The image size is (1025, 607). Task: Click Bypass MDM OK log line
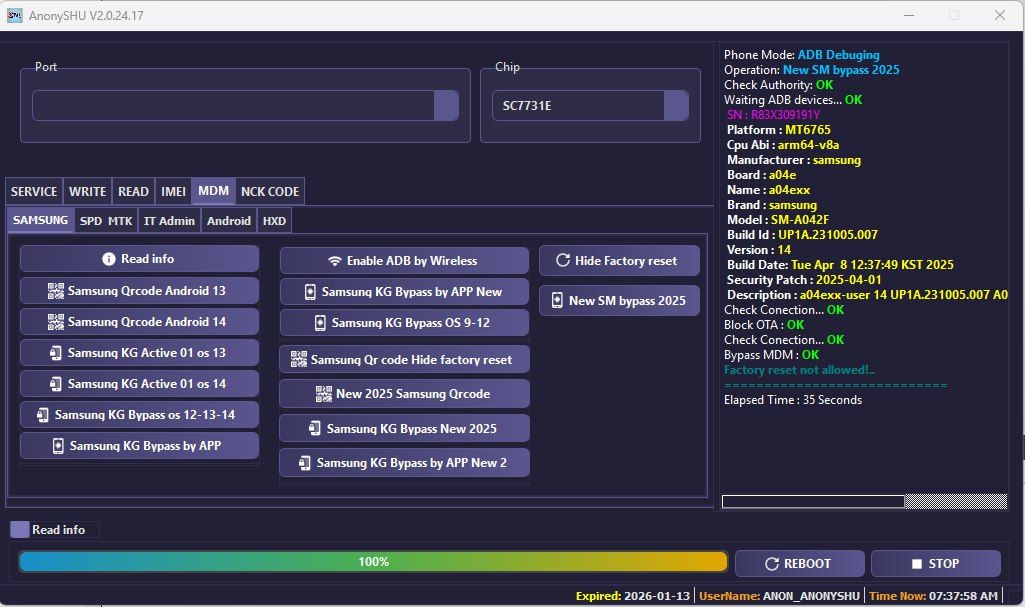(771, 355)
